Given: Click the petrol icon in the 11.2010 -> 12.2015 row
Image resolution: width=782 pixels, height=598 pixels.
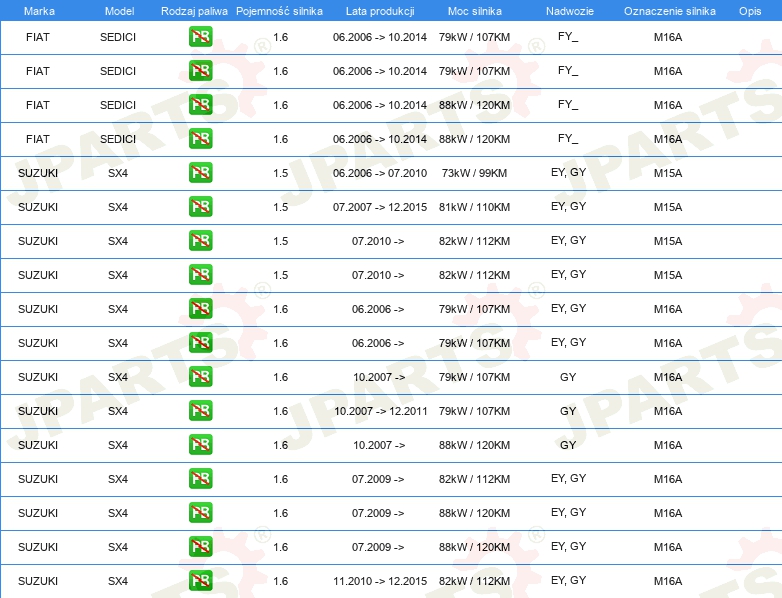Looking at the screenshot, I should point(200,581).
